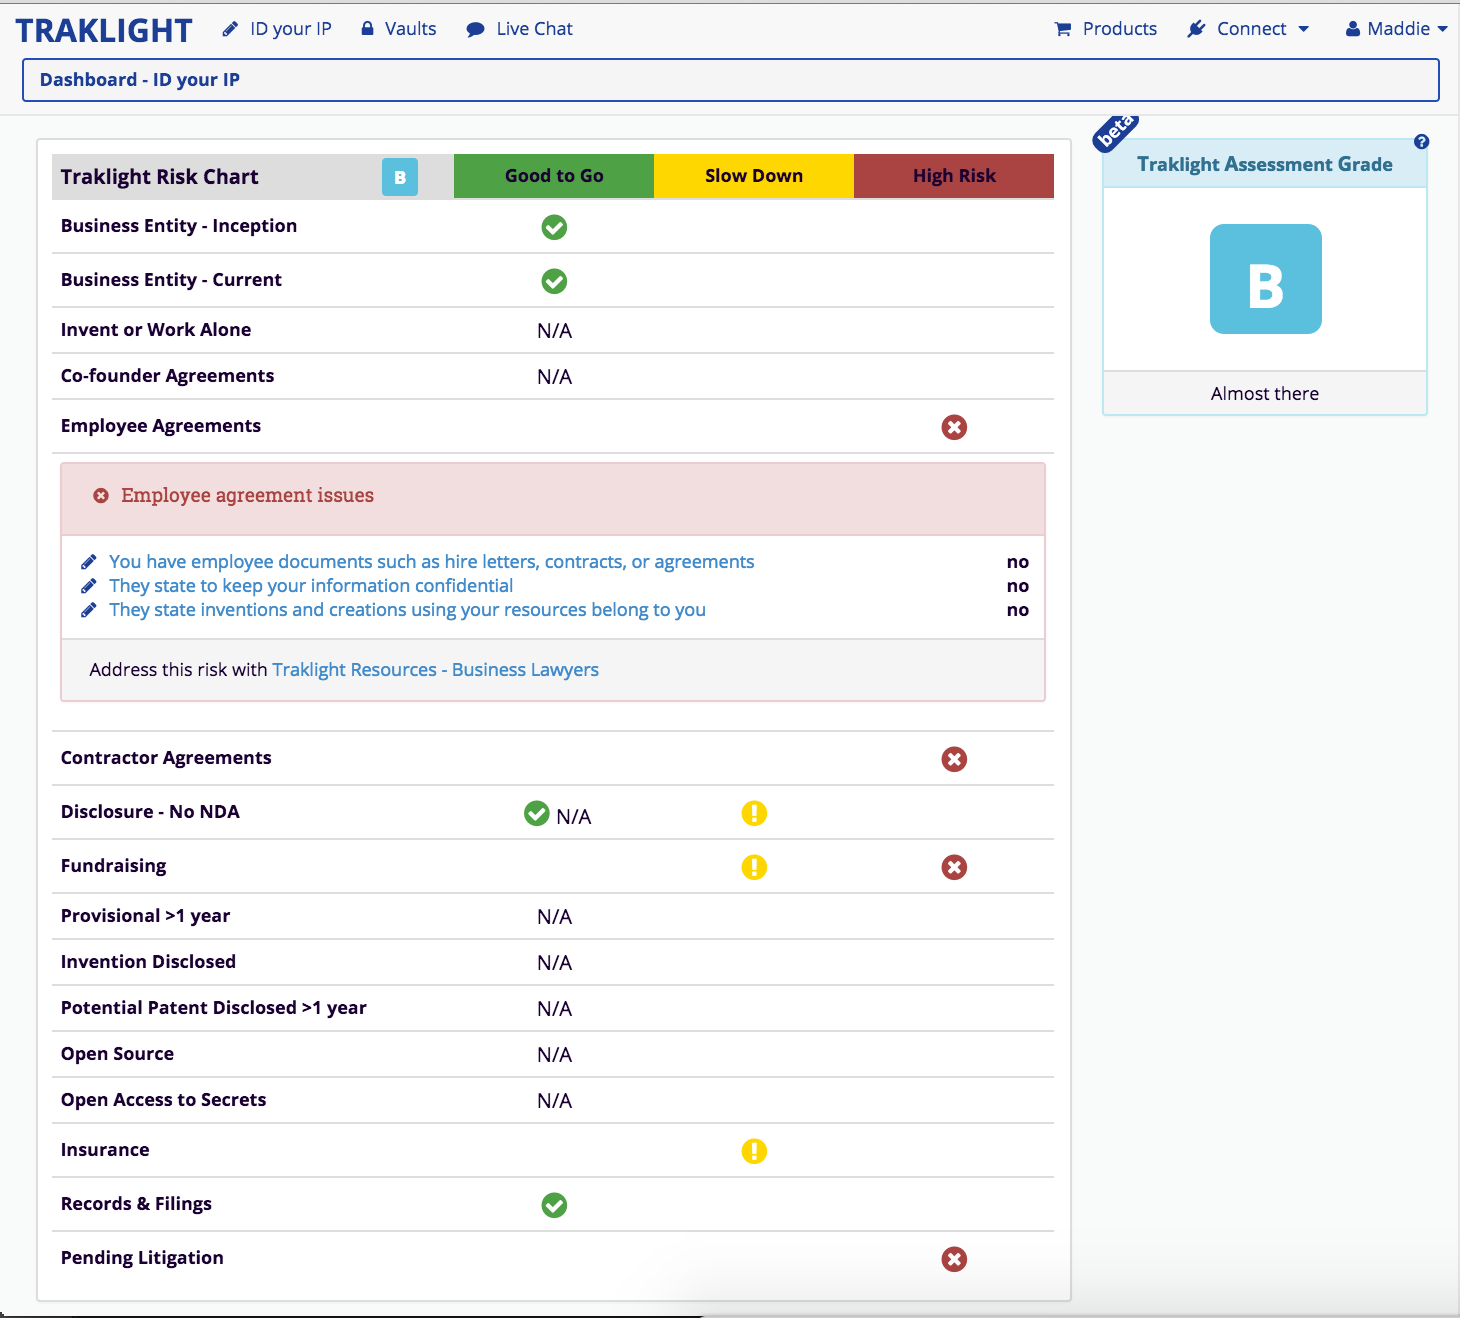1460x1318 pixels.
Task: Click green check on Business Entity - Inception
Action: coord(554,227)
